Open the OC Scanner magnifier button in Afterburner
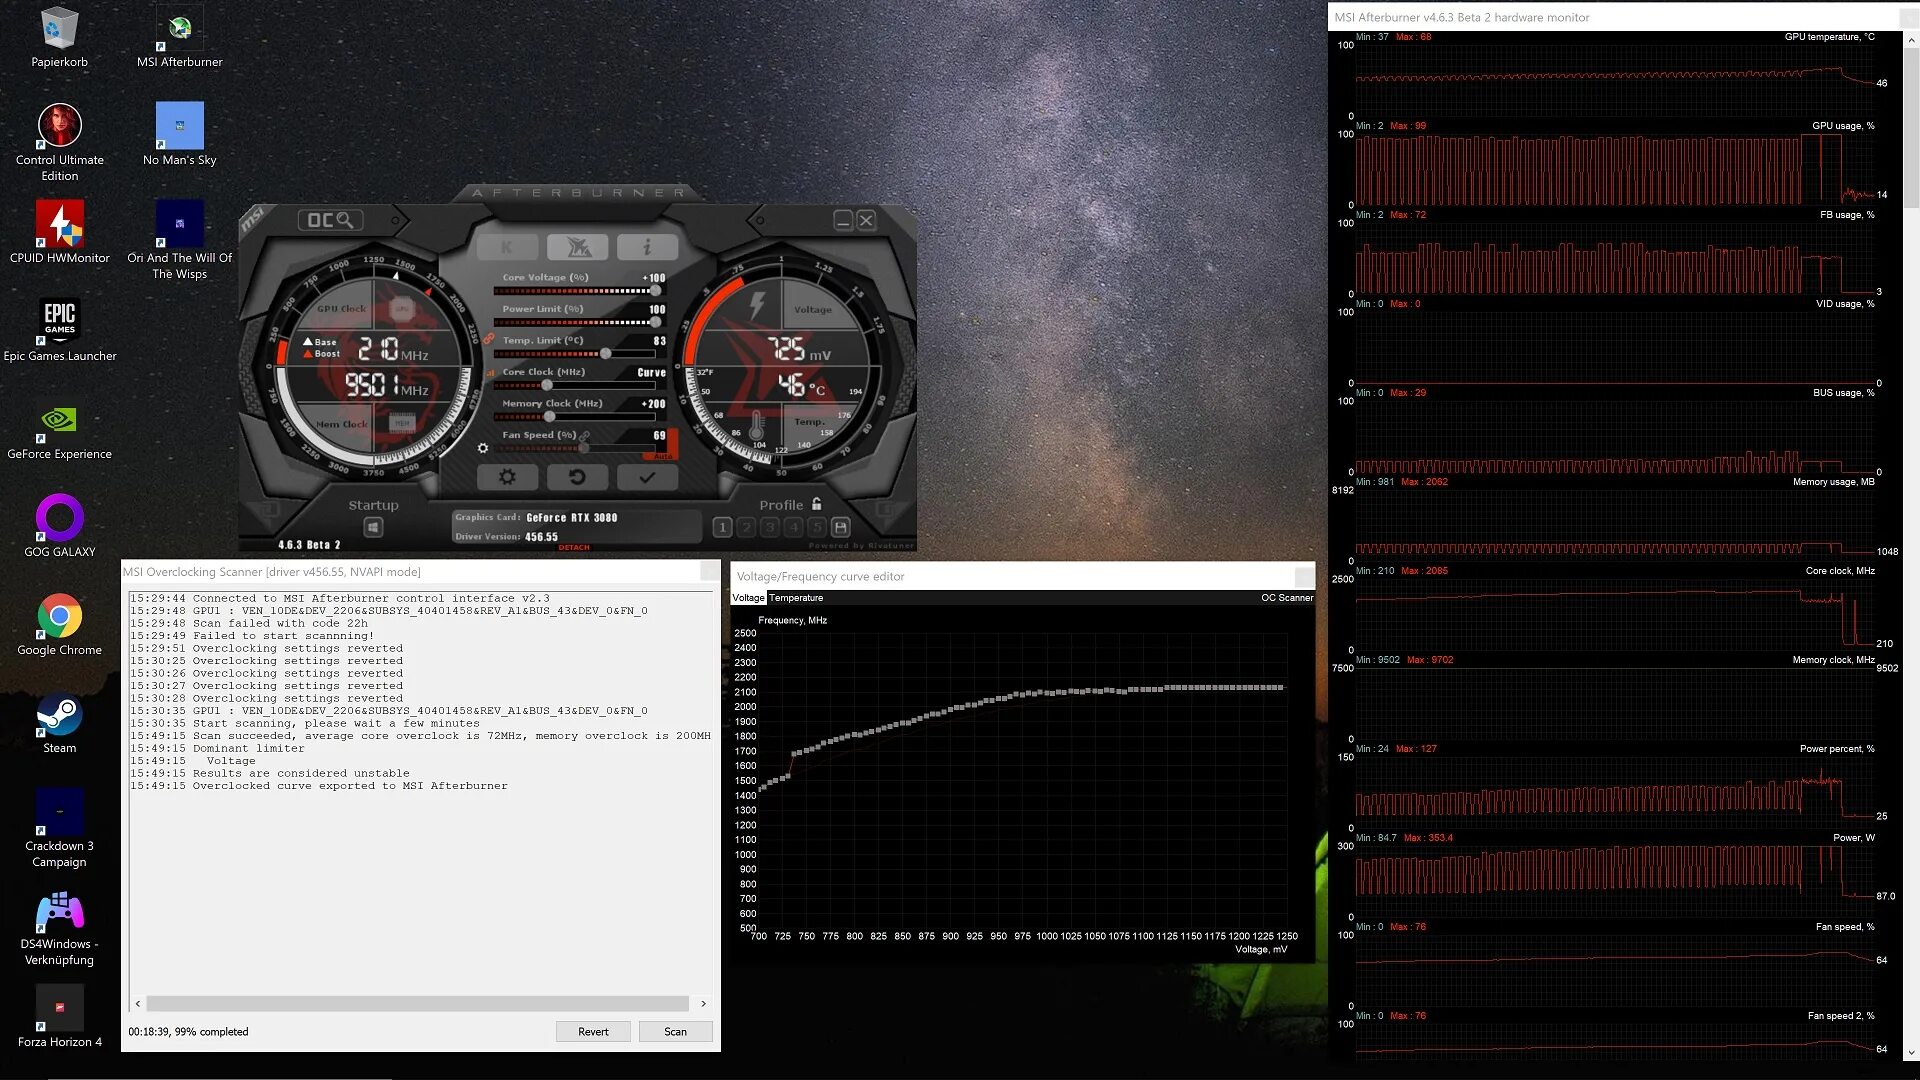 click(x=330, y=220)
